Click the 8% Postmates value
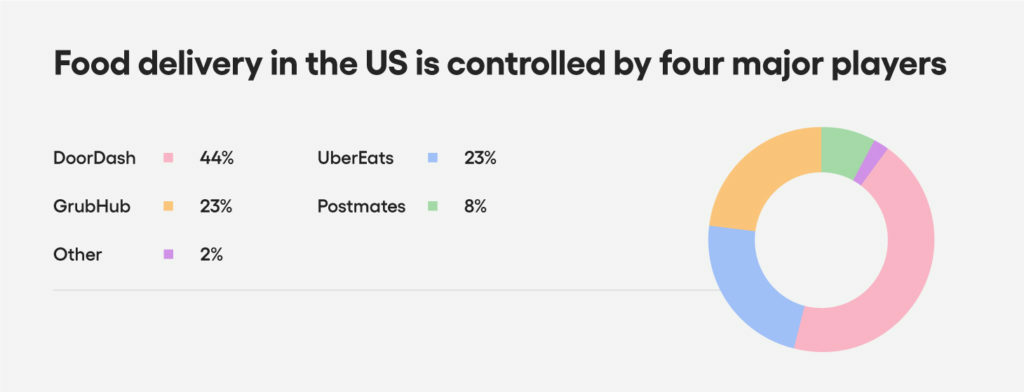The height and width of the screenshot is (392, 1024). 475,206
